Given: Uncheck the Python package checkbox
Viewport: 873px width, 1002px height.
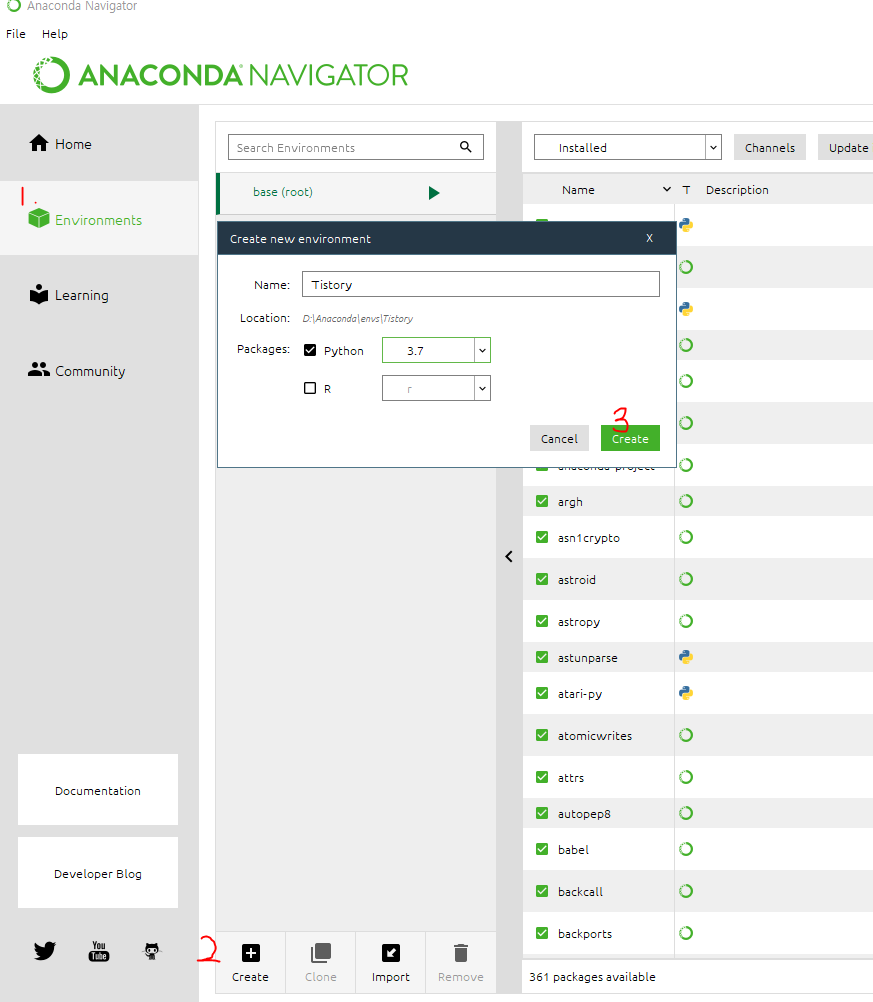Looking at the screenshot, I should (310, 350).
